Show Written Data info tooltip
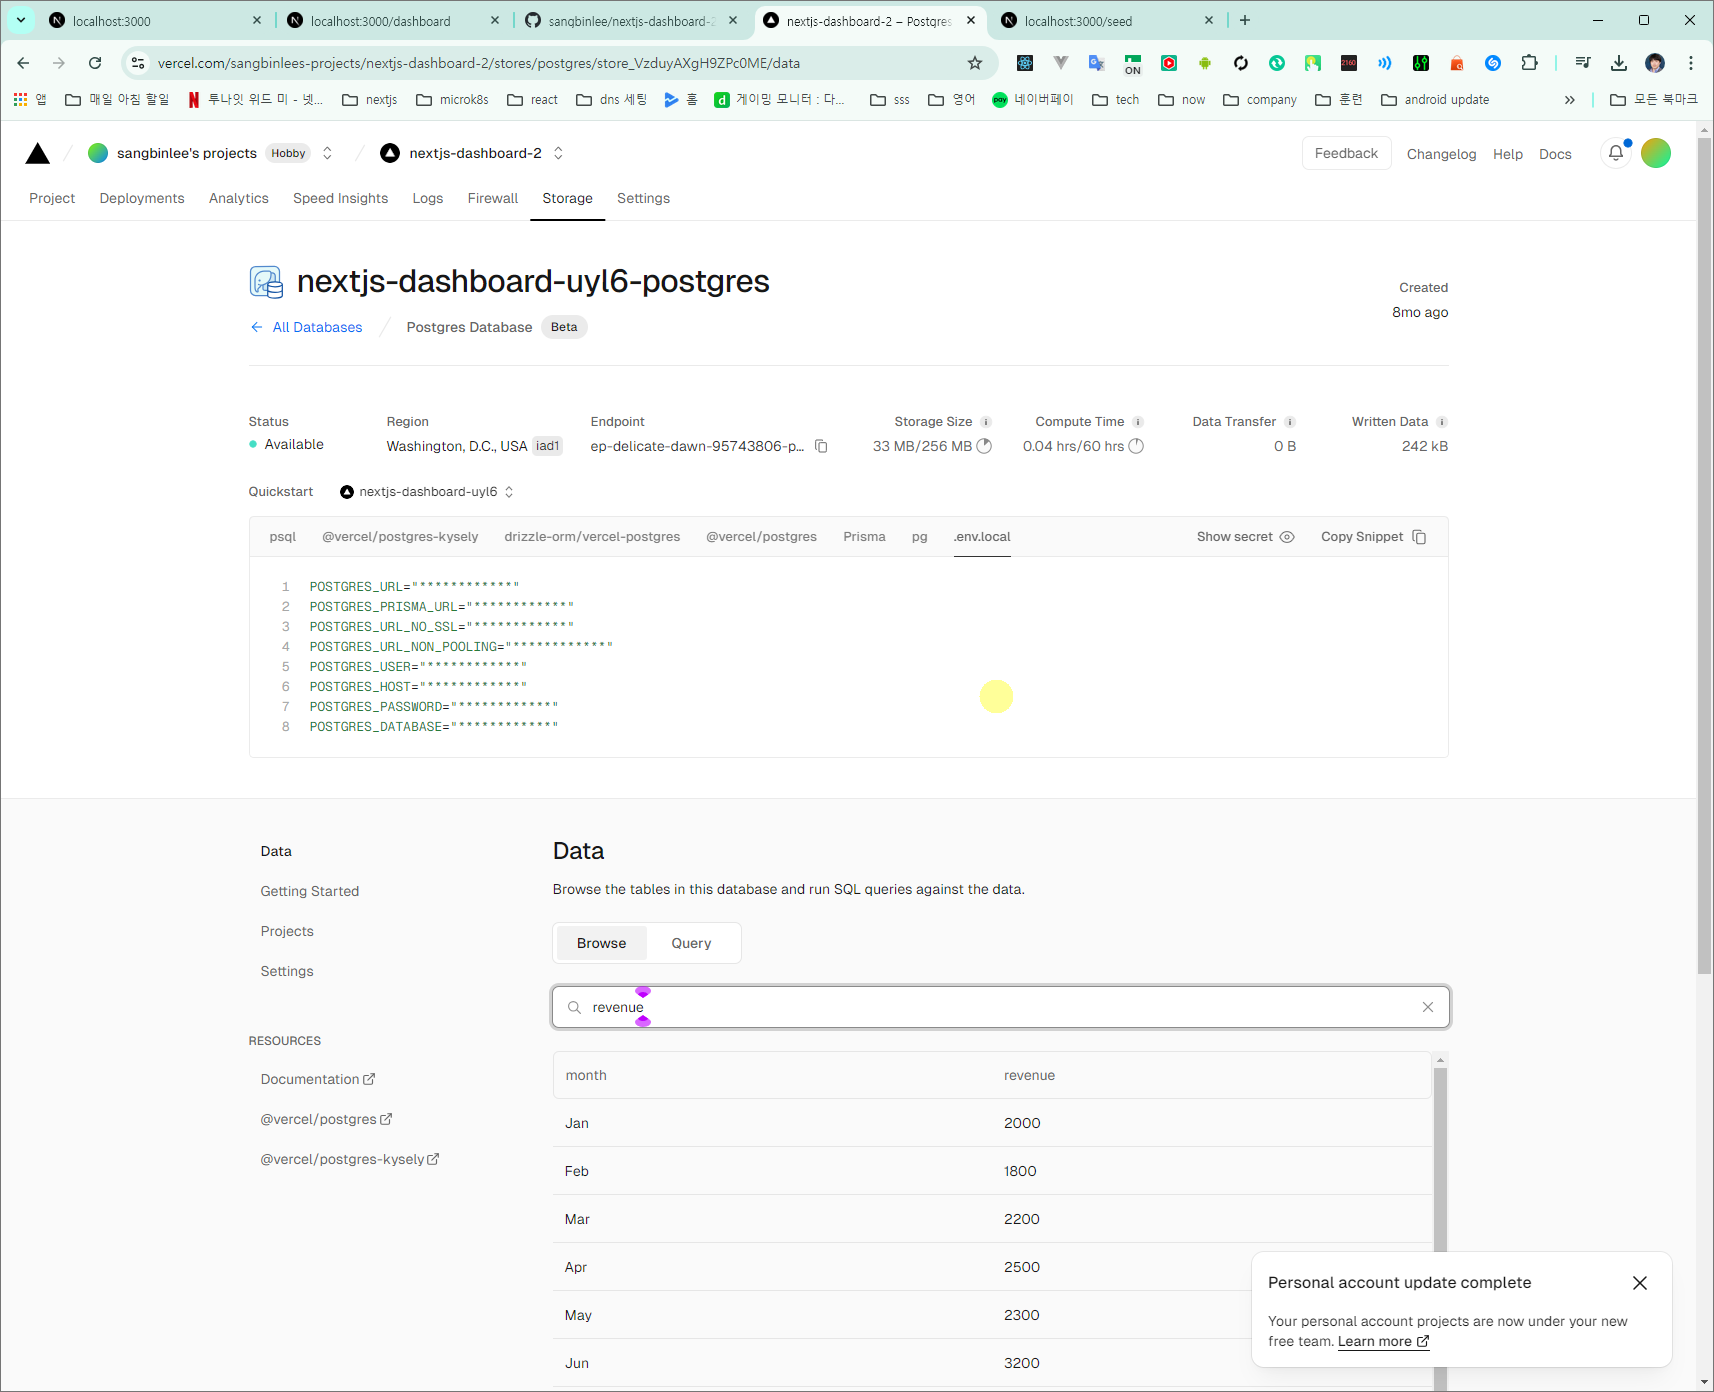Screen dimensions: 1714x1392 pos(1442,422)
